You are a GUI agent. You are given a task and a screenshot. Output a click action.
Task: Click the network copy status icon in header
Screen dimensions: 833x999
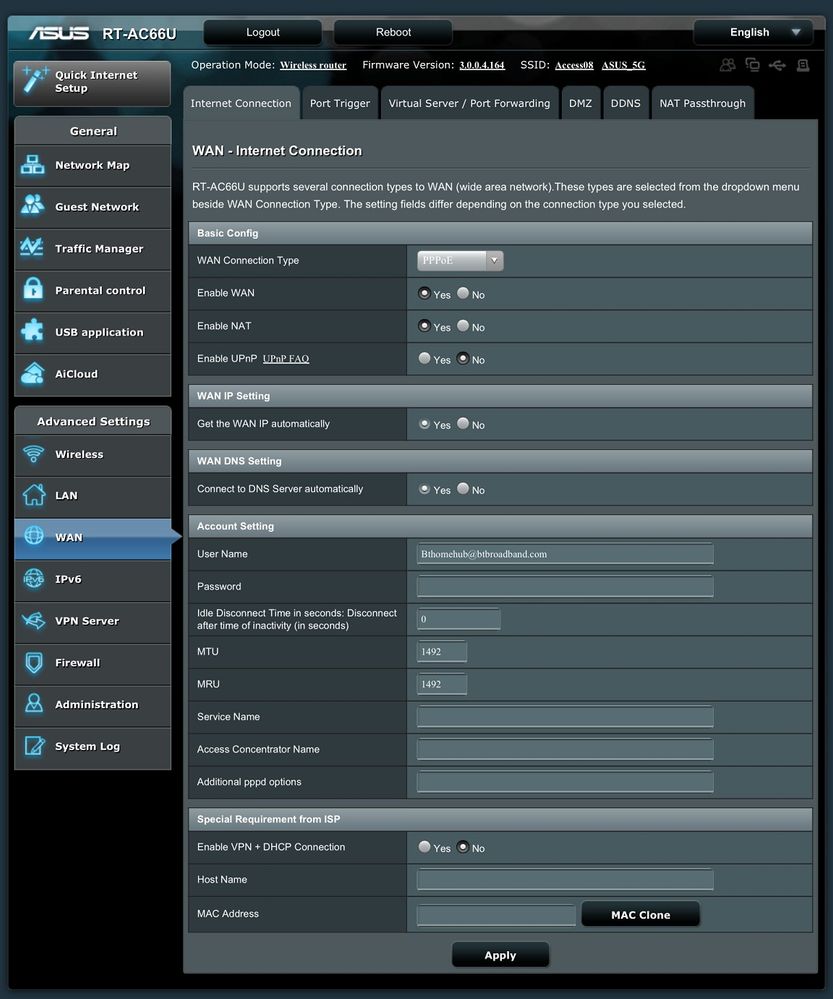[x=753, y=65]
